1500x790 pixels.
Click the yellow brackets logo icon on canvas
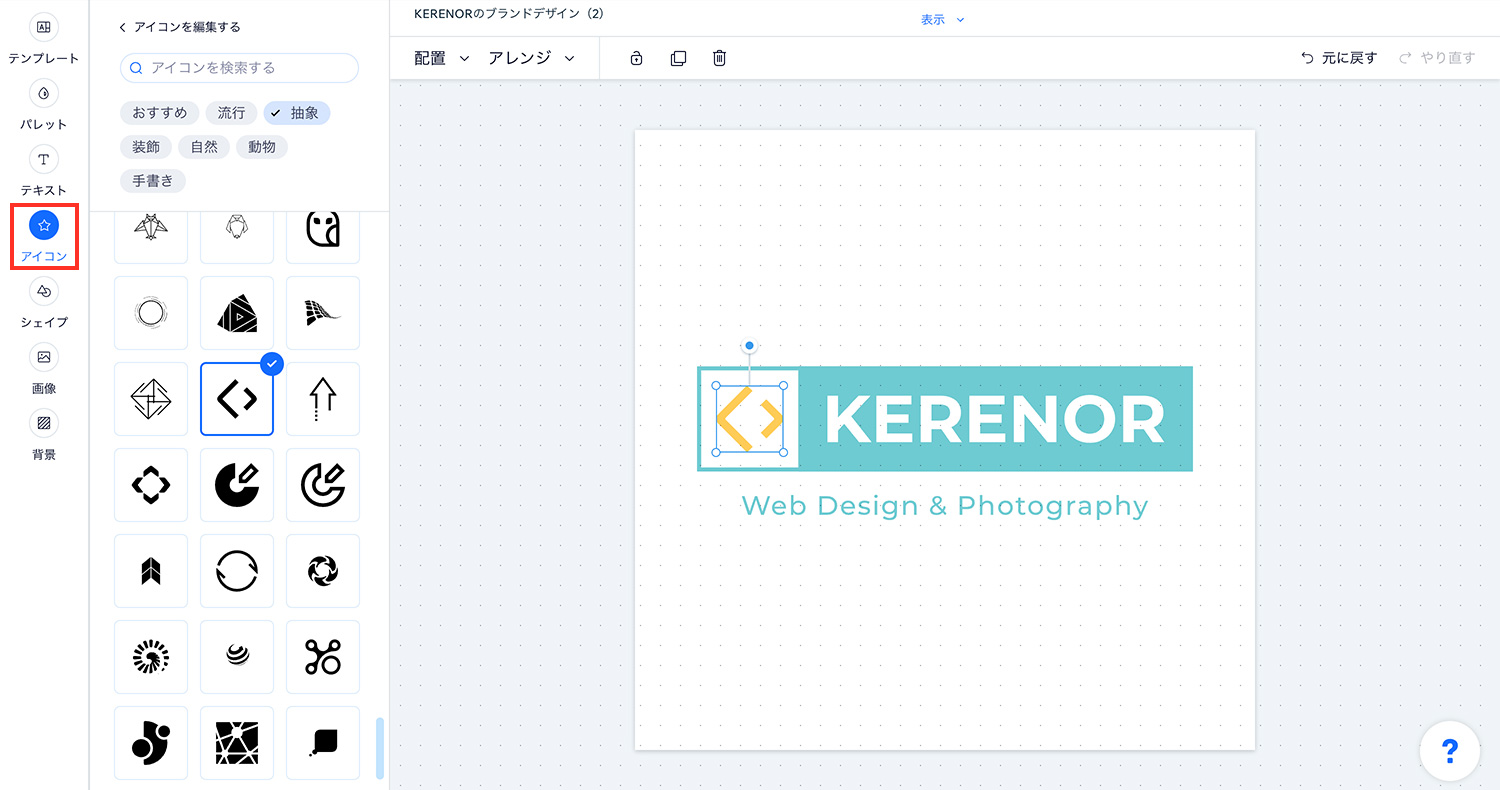pyautogui.click(x=749, y=419)
